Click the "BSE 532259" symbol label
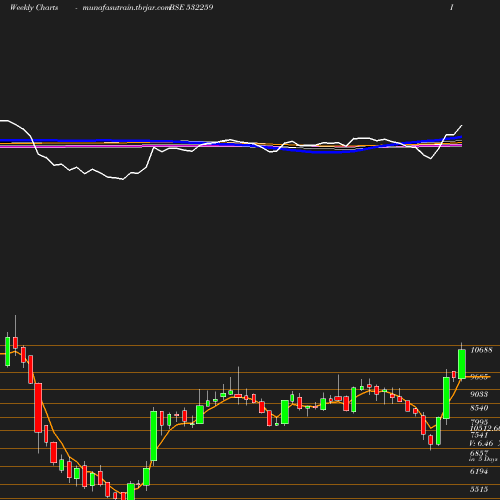The width and height of the screenshot is (500, 500). pyautogui.click(x=191, y=7)
